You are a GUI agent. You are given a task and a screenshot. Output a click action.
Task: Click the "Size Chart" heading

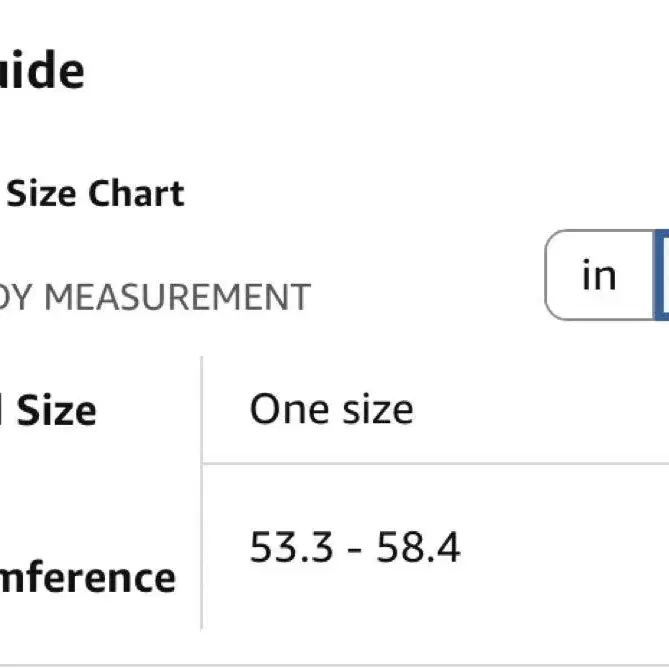coord(96,194)
